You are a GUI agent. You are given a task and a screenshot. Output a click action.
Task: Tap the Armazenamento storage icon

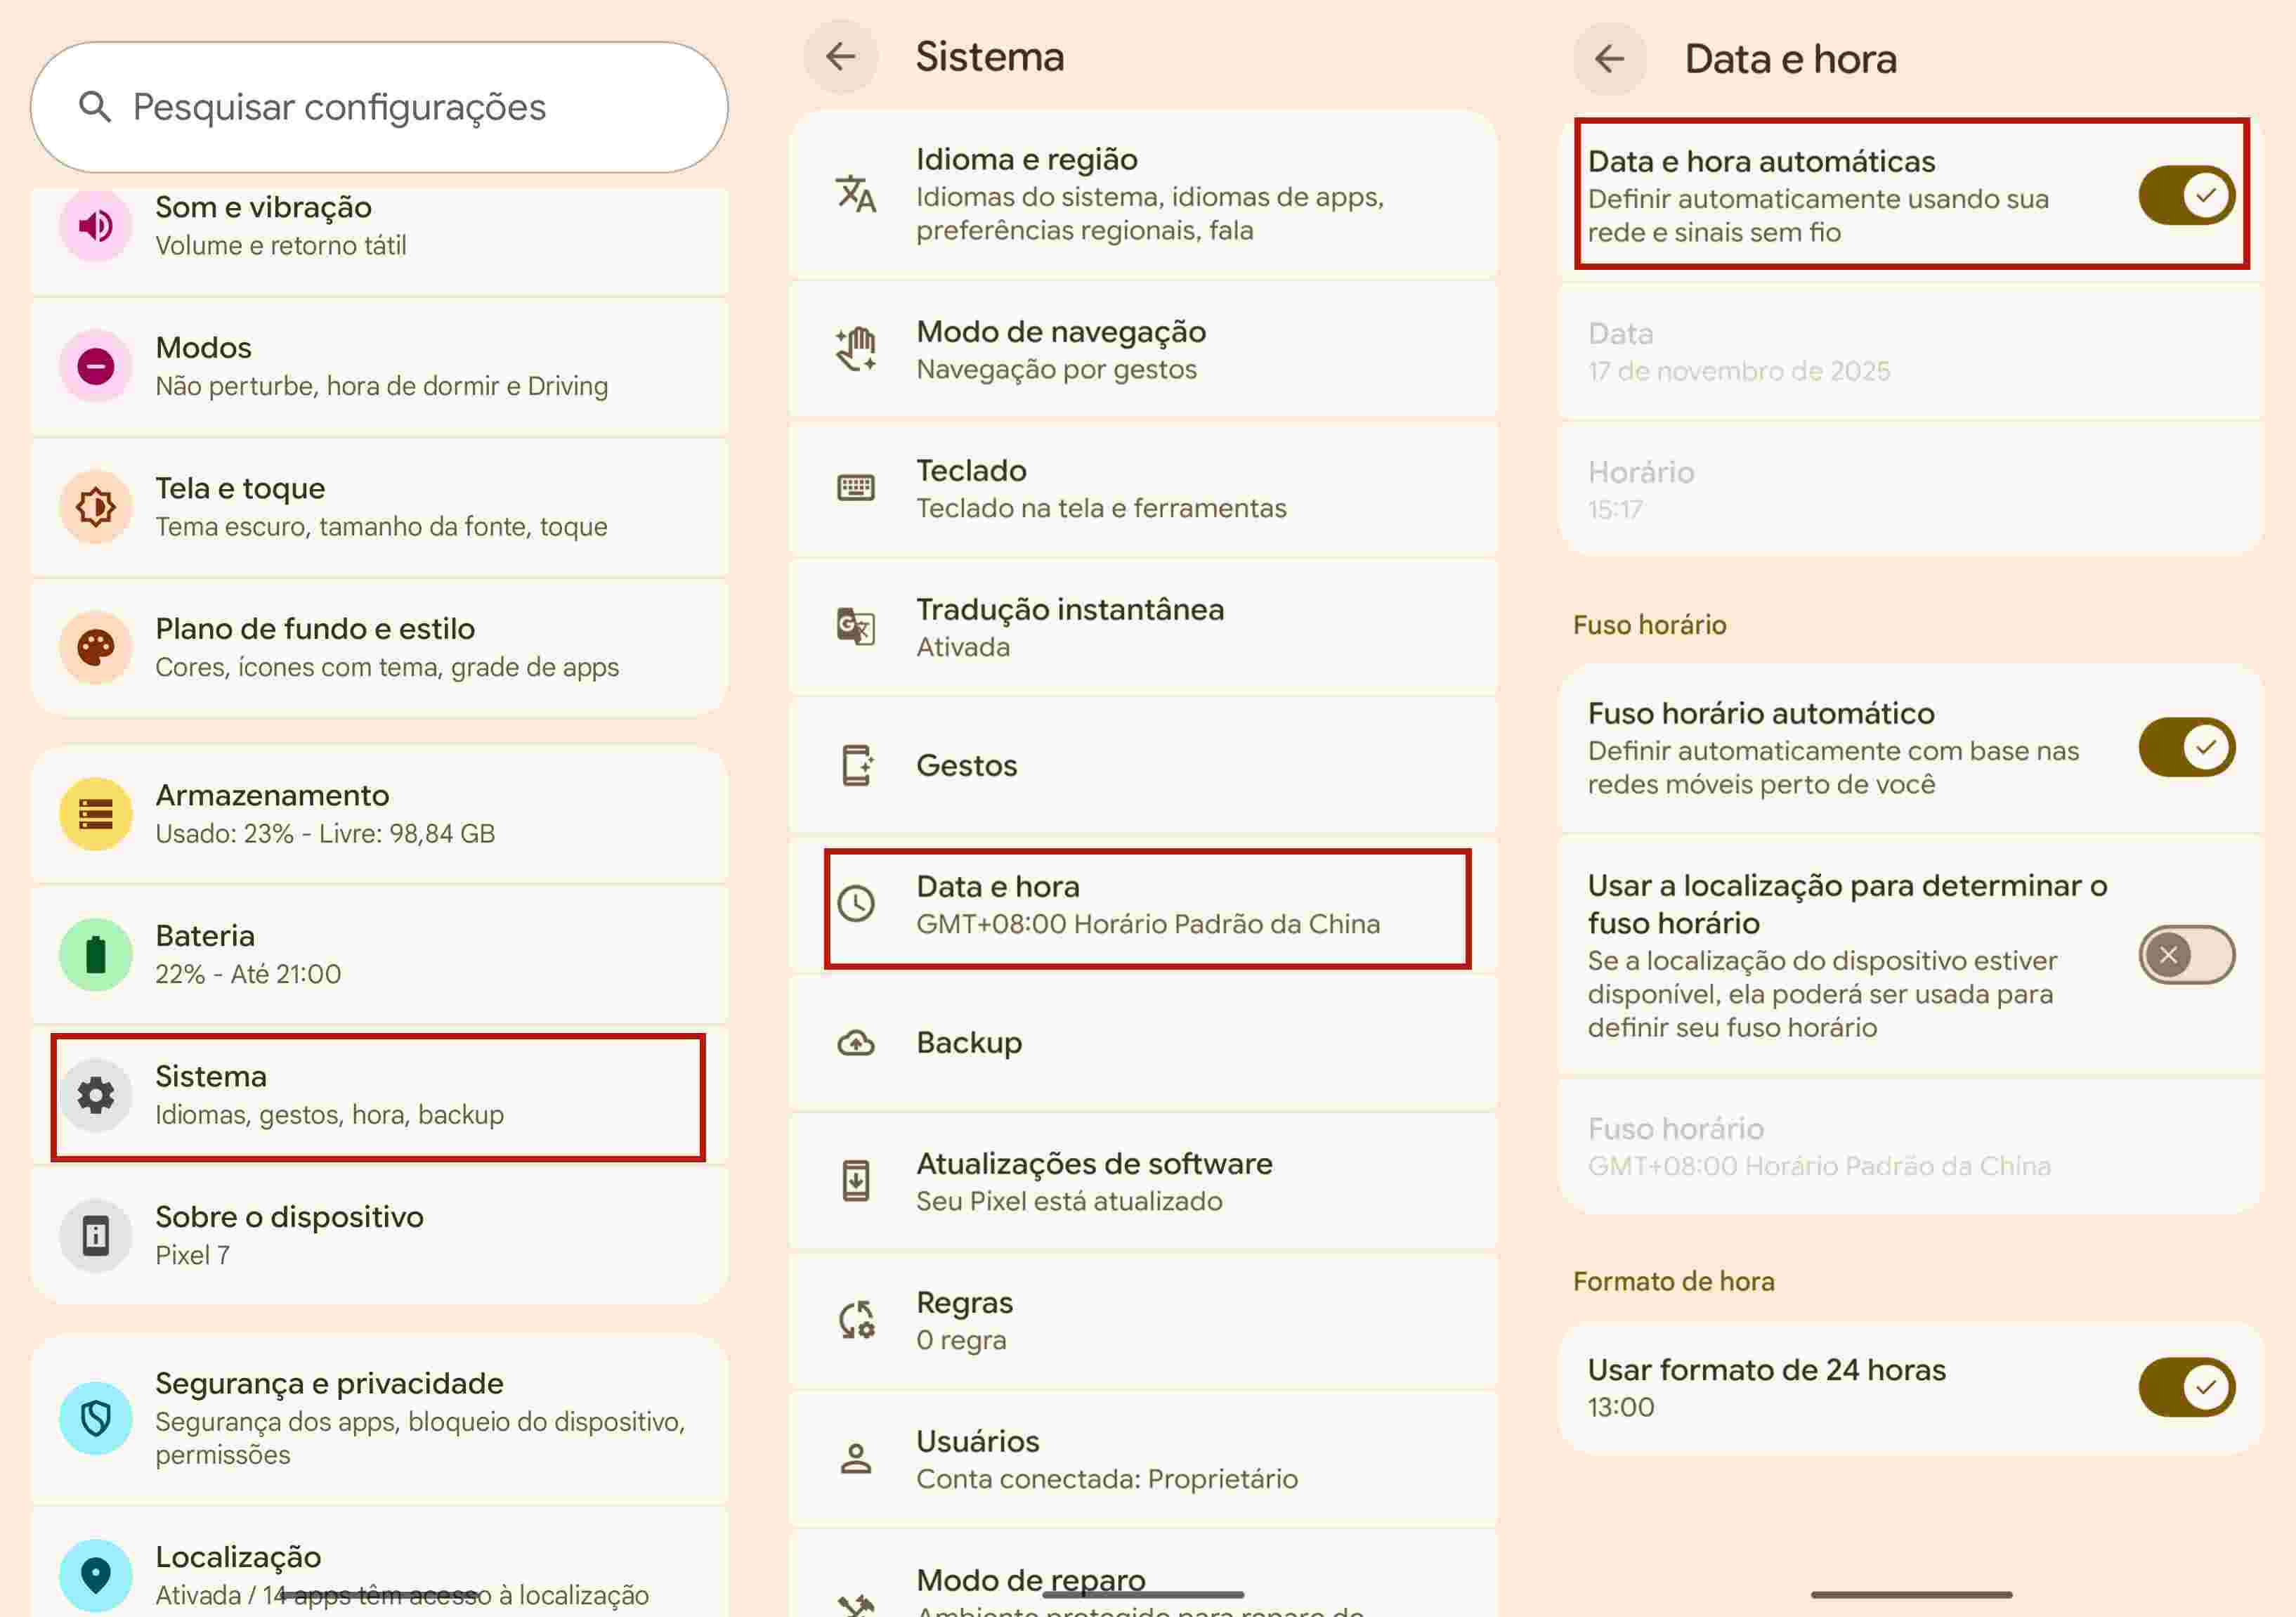tap(95, 813)
